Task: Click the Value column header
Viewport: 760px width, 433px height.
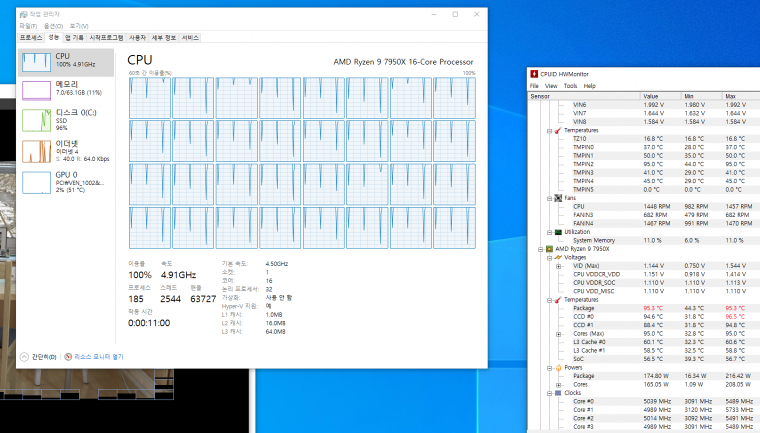Action: (660, 96)
